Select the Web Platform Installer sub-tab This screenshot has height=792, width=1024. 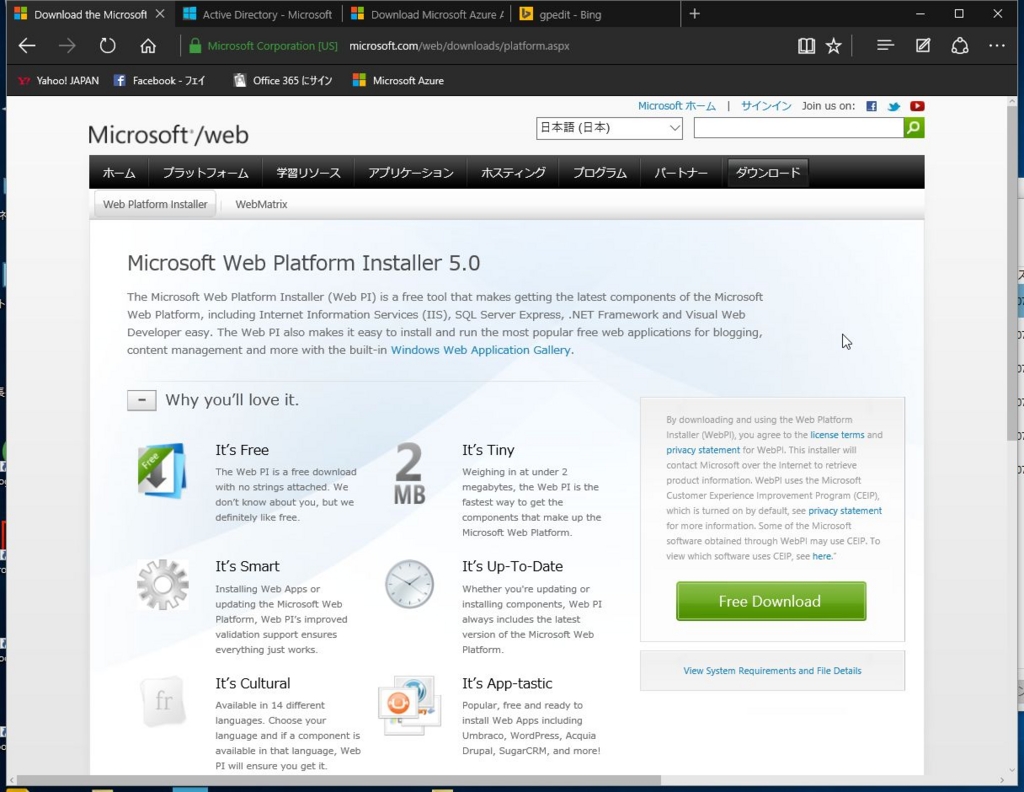(x=155, y=204)
